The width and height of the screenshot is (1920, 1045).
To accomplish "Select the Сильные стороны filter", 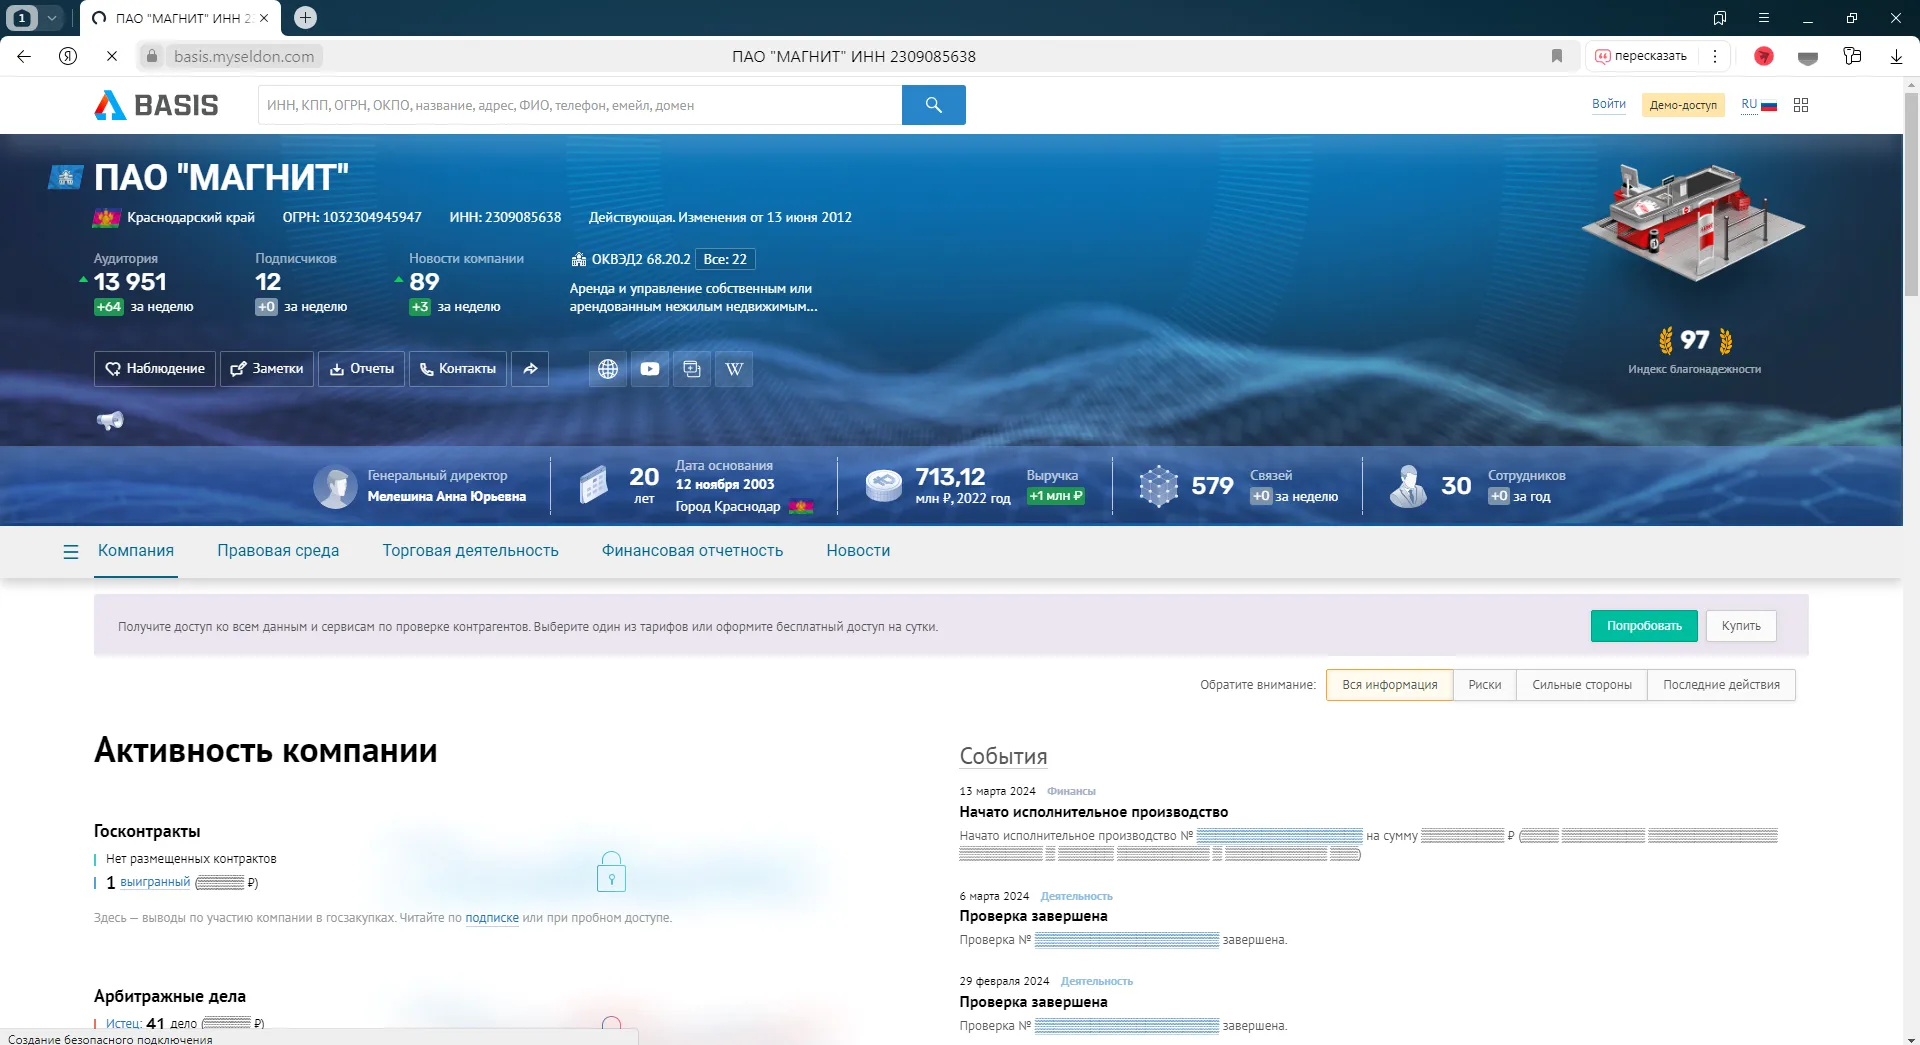I will coord(1581,685).
